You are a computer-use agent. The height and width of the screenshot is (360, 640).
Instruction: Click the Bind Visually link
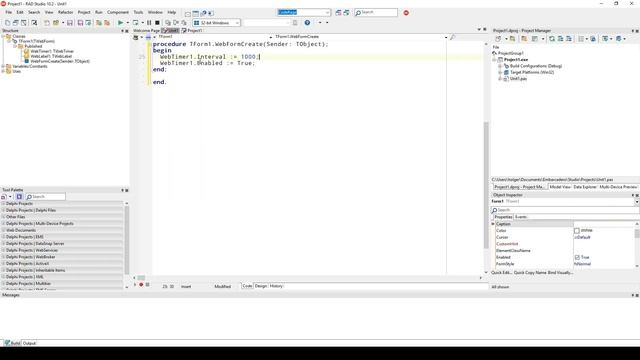point(560,273)
